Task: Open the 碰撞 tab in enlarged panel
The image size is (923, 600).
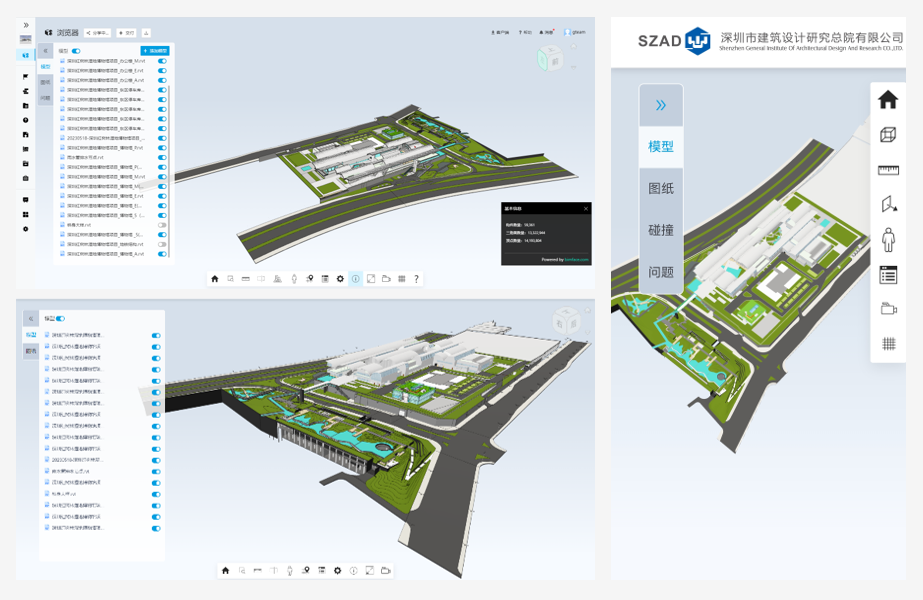Action: 660,230
